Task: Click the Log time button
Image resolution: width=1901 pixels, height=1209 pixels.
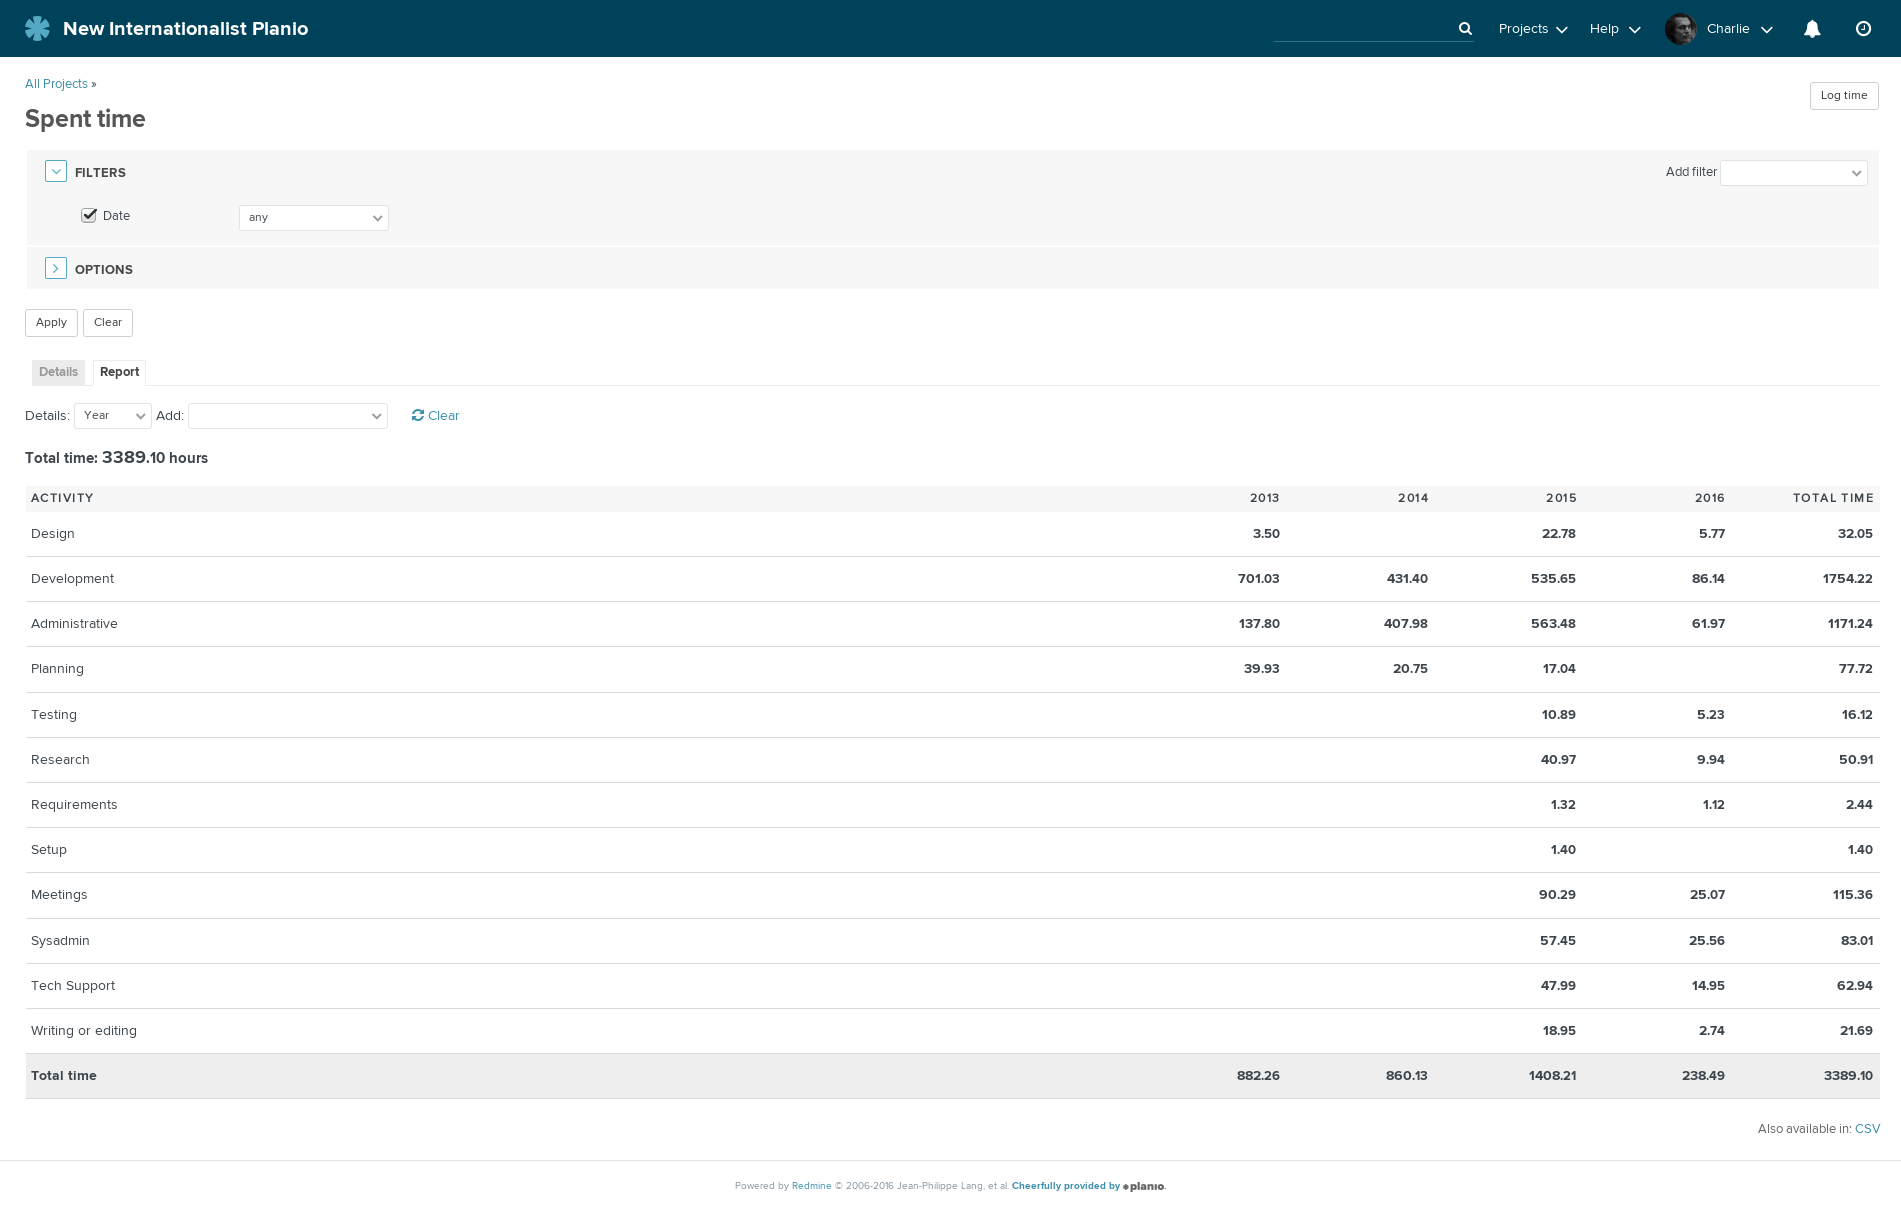Action: 1844,96
